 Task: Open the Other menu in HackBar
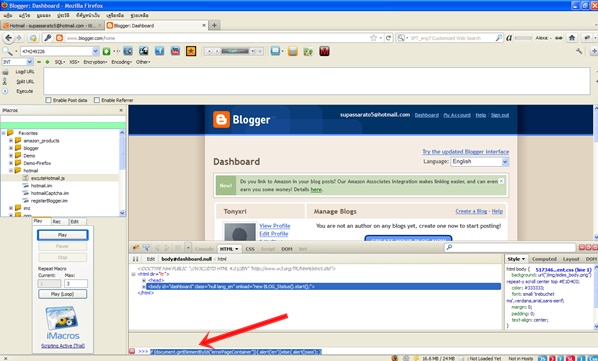pyautogui.click(x=143, y=62)
